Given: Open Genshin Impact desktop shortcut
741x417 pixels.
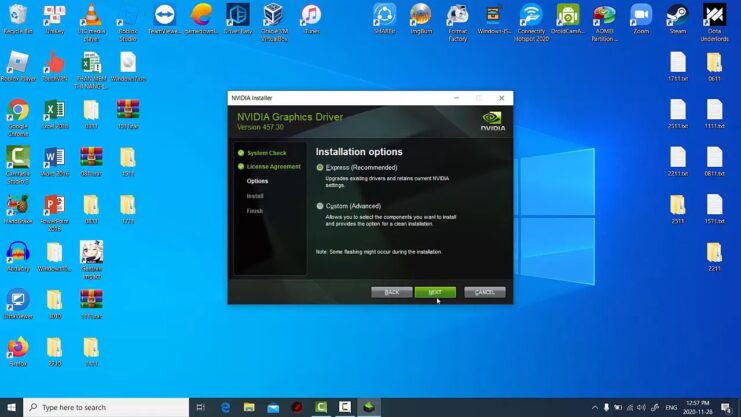Looking at the screenshot, I should click(91, 260).
